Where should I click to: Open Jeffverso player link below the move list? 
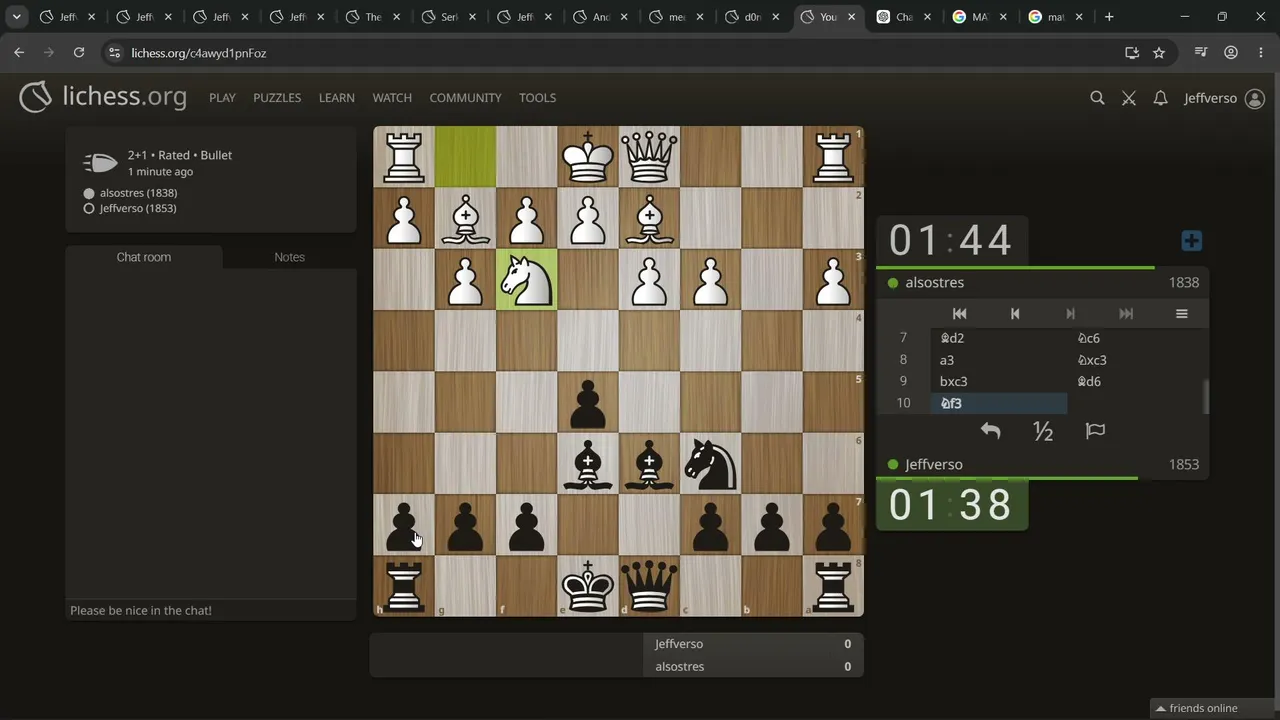tap(934, 465)
